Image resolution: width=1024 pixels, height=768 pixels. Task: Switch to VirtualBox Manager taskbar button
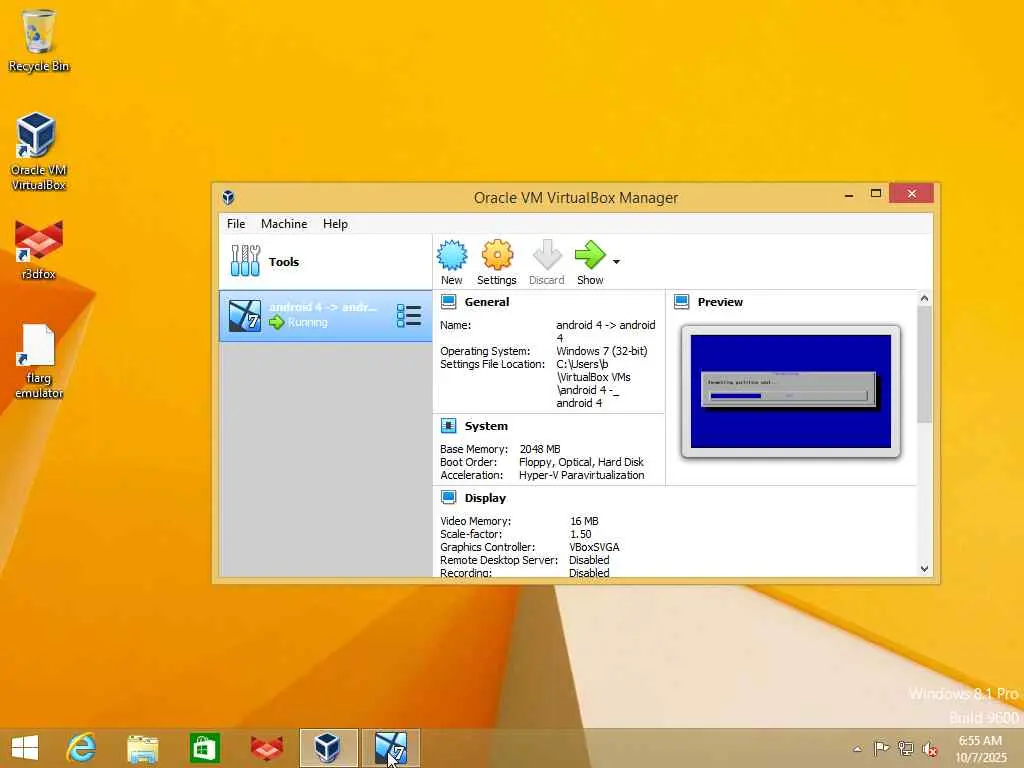(x=328, y=748)
